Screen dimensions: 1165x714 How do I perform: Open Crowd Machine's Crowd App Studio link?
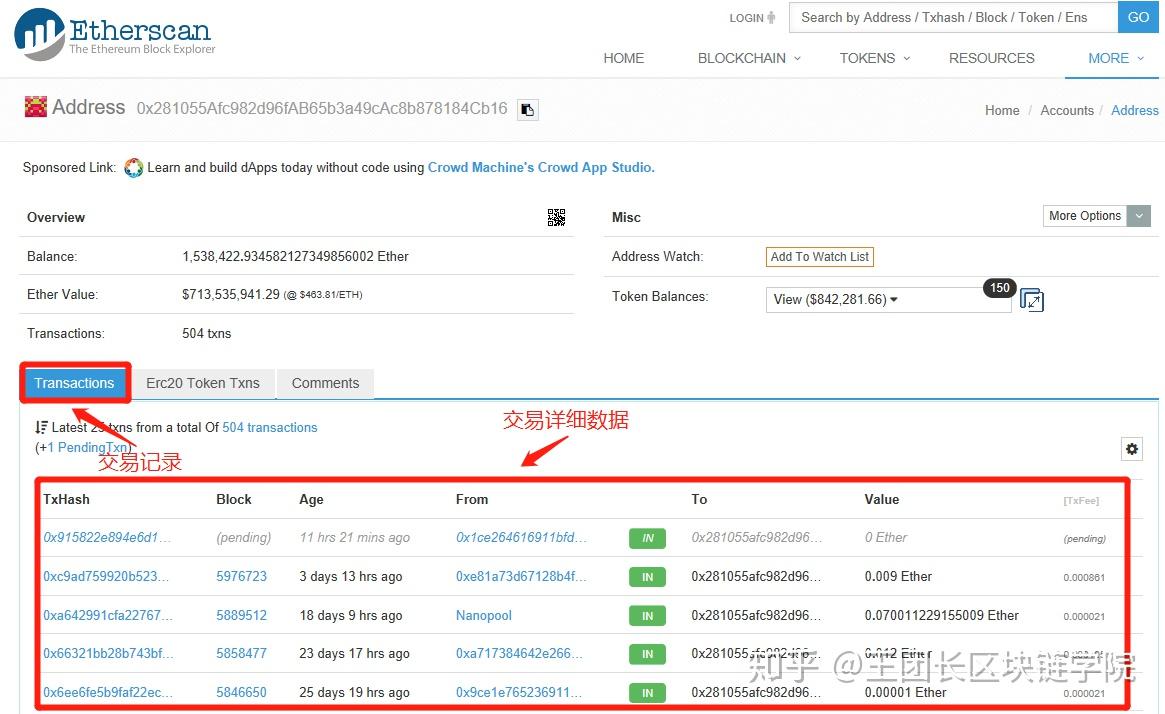(x=541, y=167)
